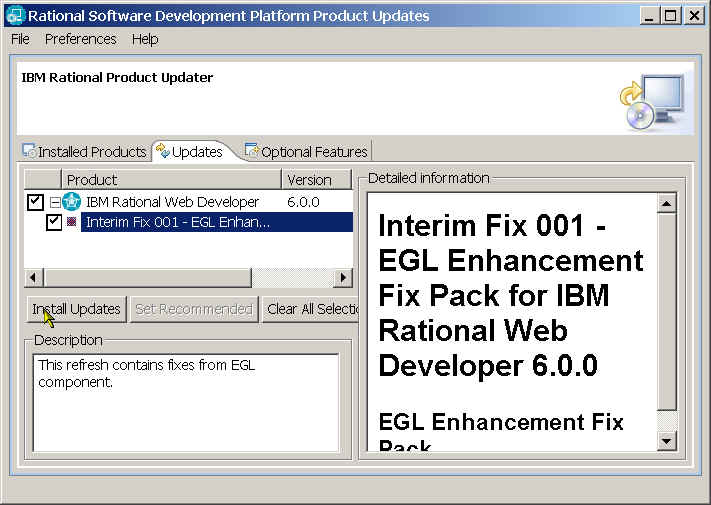The height and width of the screenshot is (505, 711).
Task: Click the 6.0.0 version cell
Action: (x=303, y=202)
